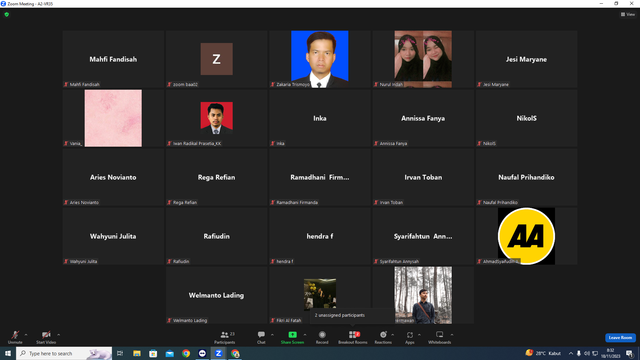Switch to Zoom app on taskbar
The height and width of the screenshot is (360, 640).
(218, 353)
